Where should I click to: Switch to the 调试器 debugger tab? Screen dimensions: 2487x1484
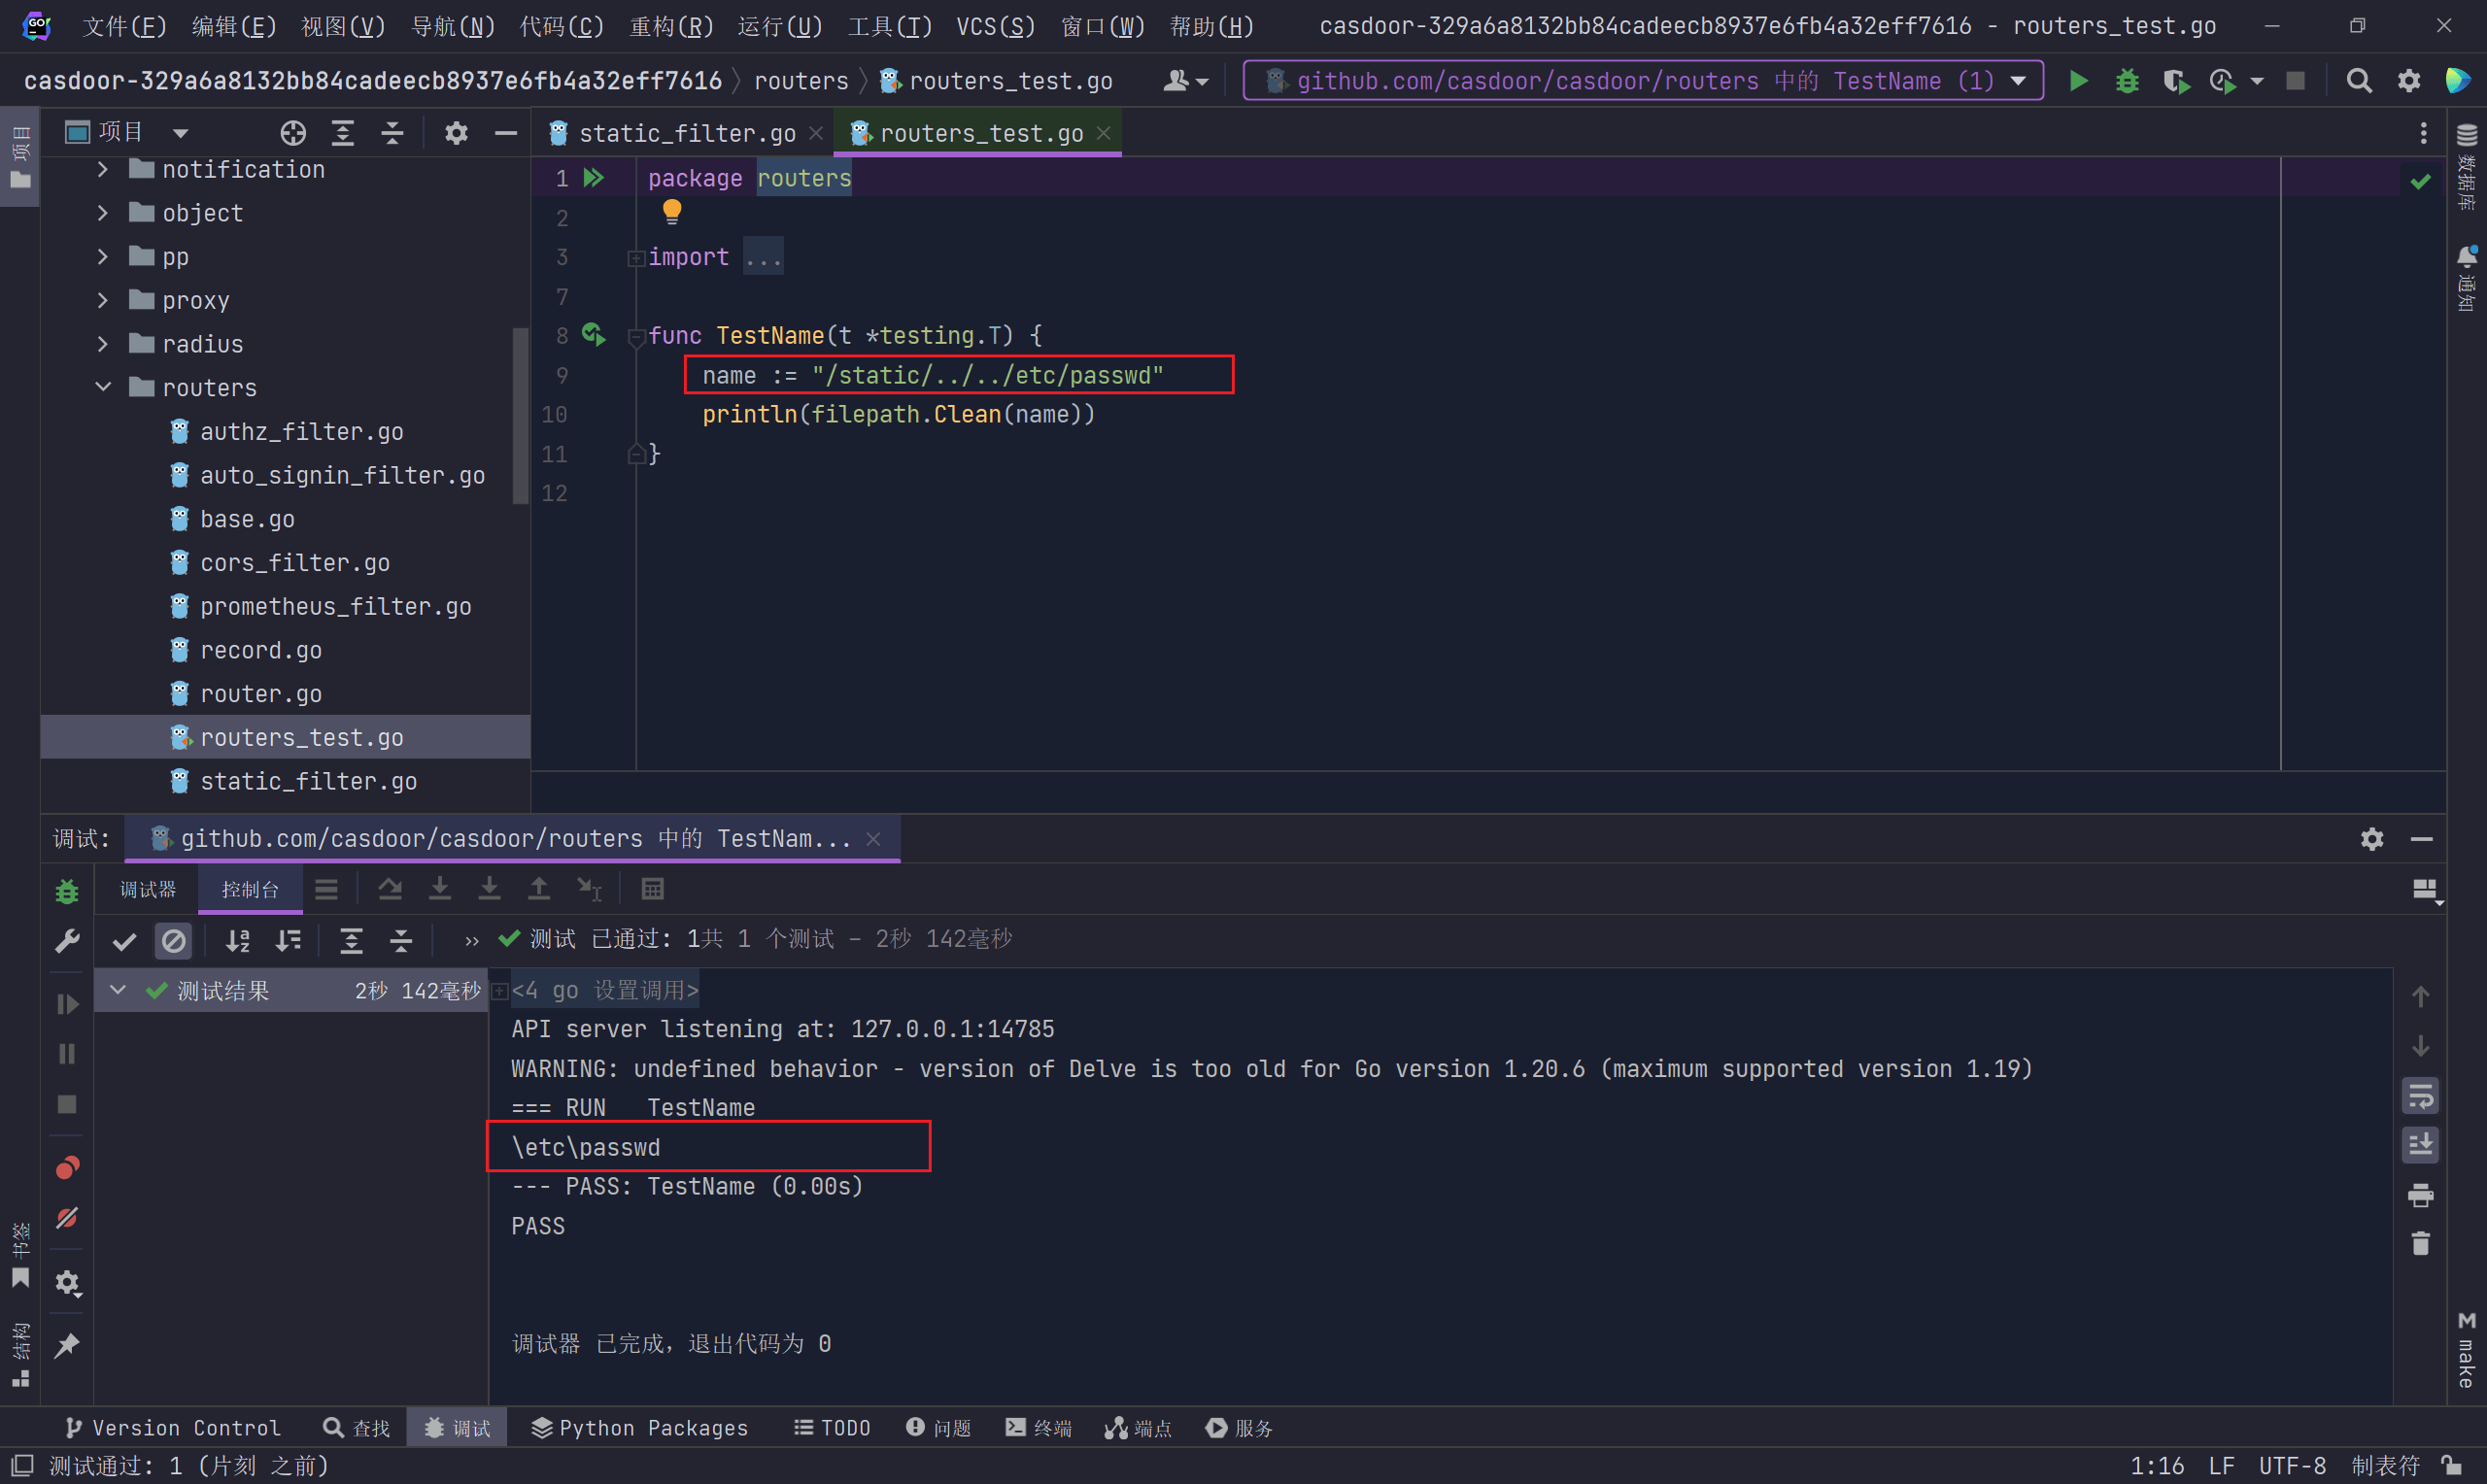148,889
